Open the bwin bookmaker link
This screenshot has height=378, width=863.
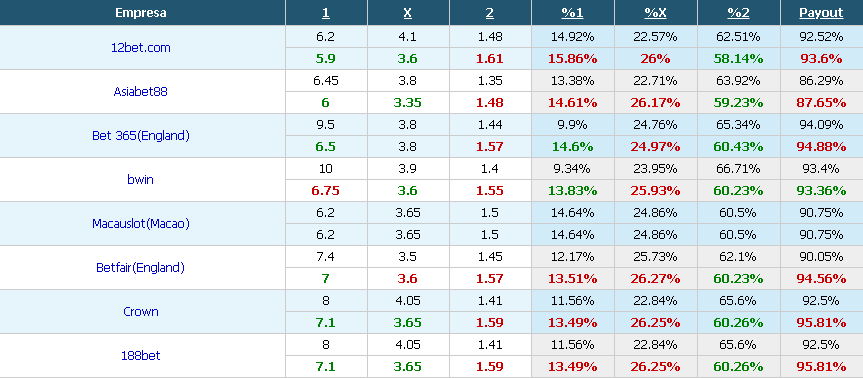pos(140,179)
